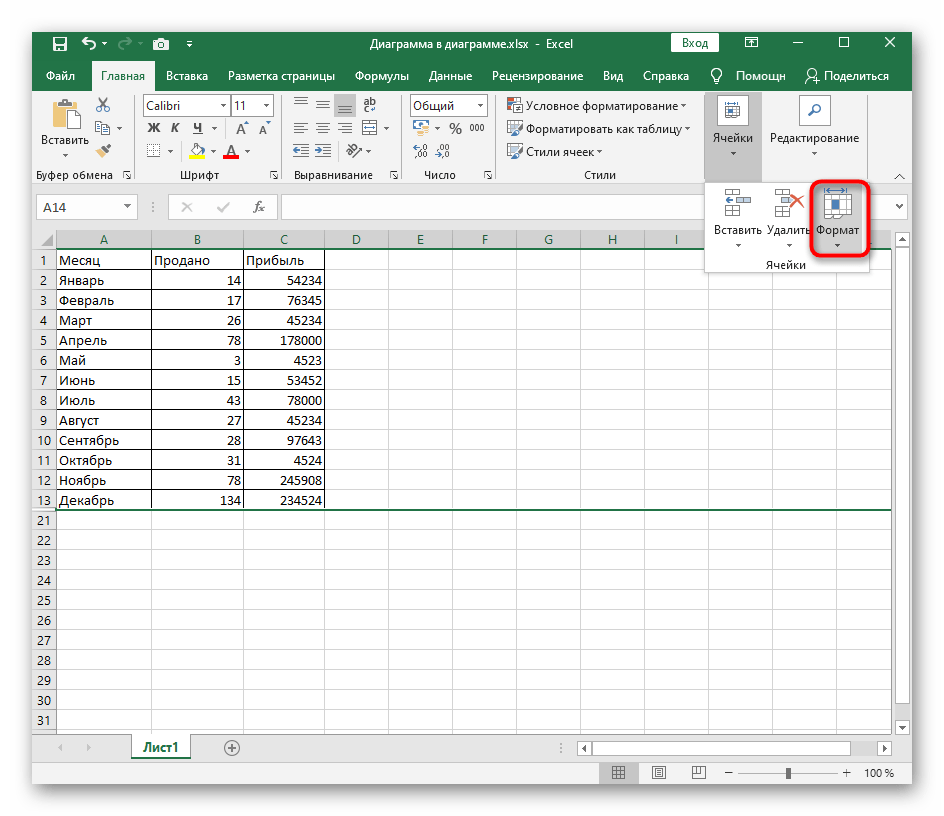
Task: Select the Format Painter brush icon
Action: (x=102, y=150)
